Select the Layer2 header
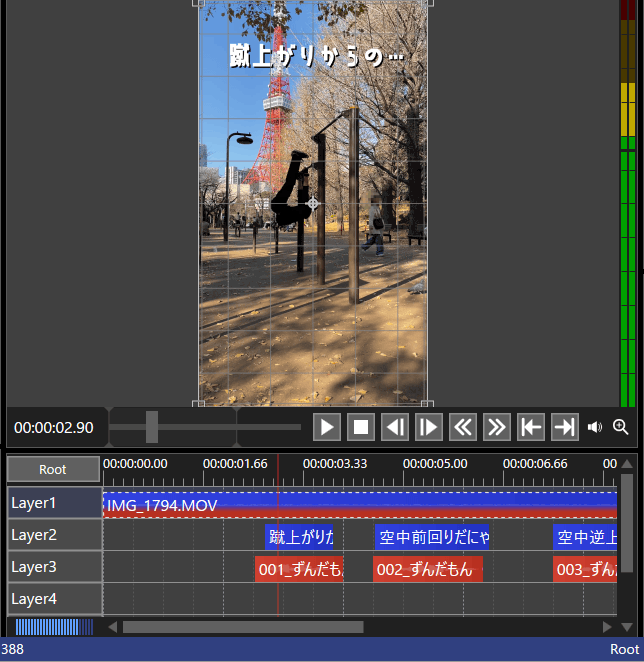Viewport: 644px width, 662px height. tap(54, 535)
